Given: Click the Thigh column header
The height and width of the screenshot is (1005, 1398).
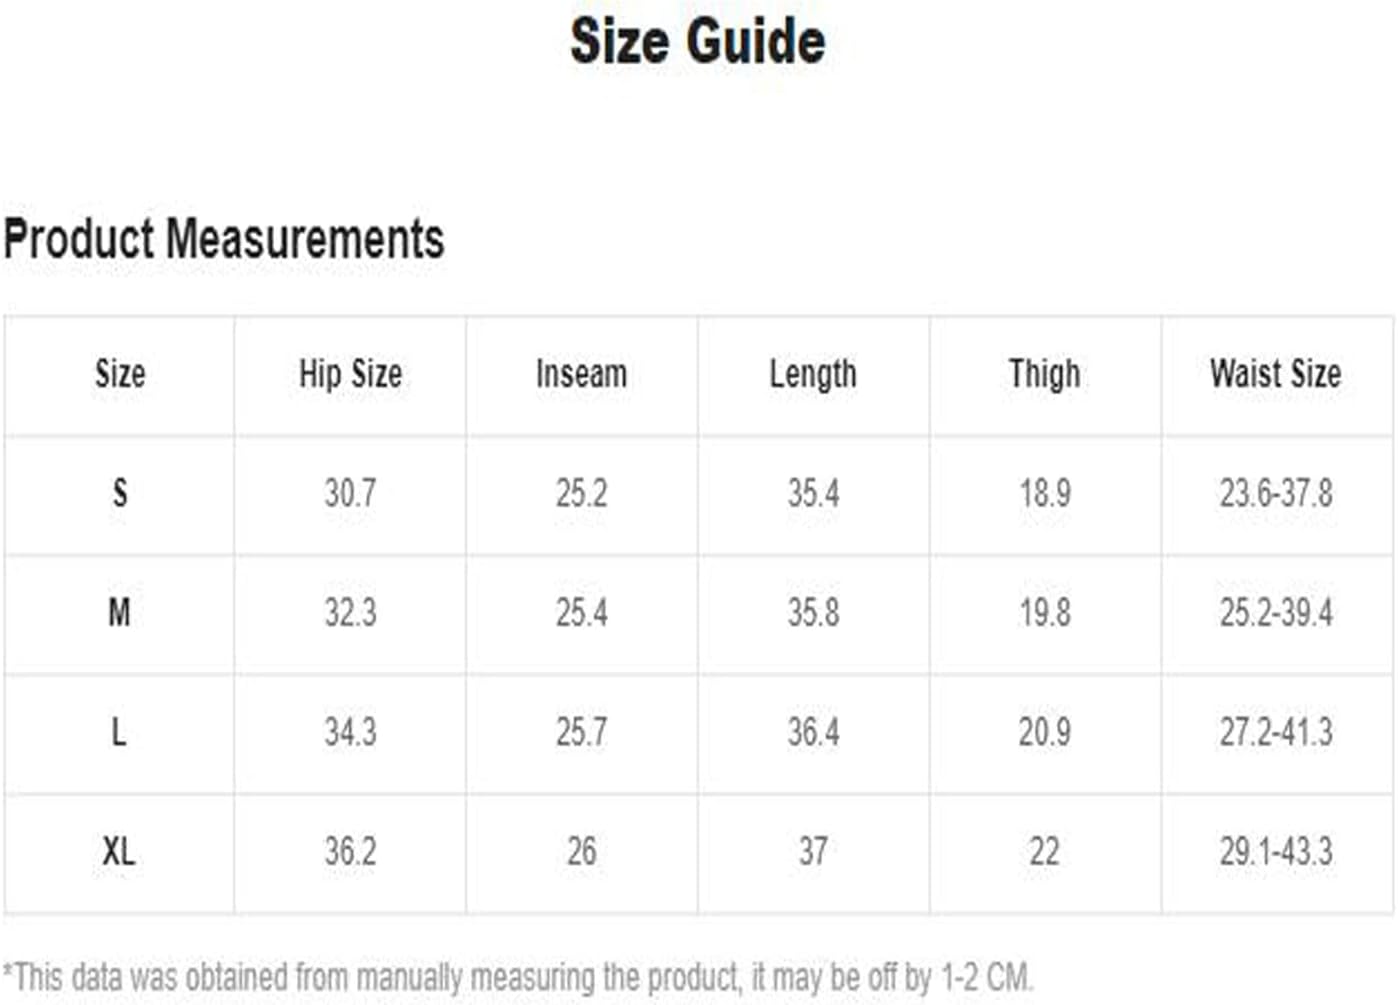Looking at the screenshot, I should pos(1044,374).
